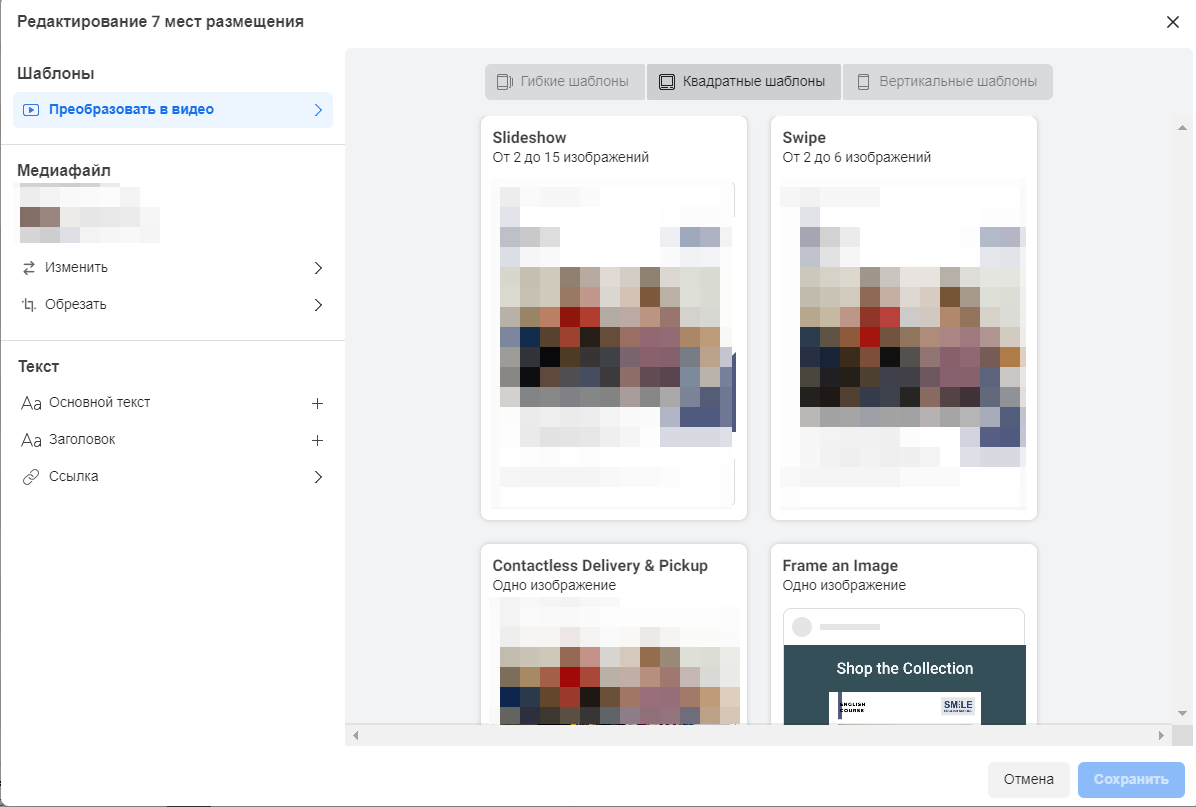Screen dimensions: 1196x807
Task: Click the Aa icon beside Заголовок
Action: click(30, 440)
